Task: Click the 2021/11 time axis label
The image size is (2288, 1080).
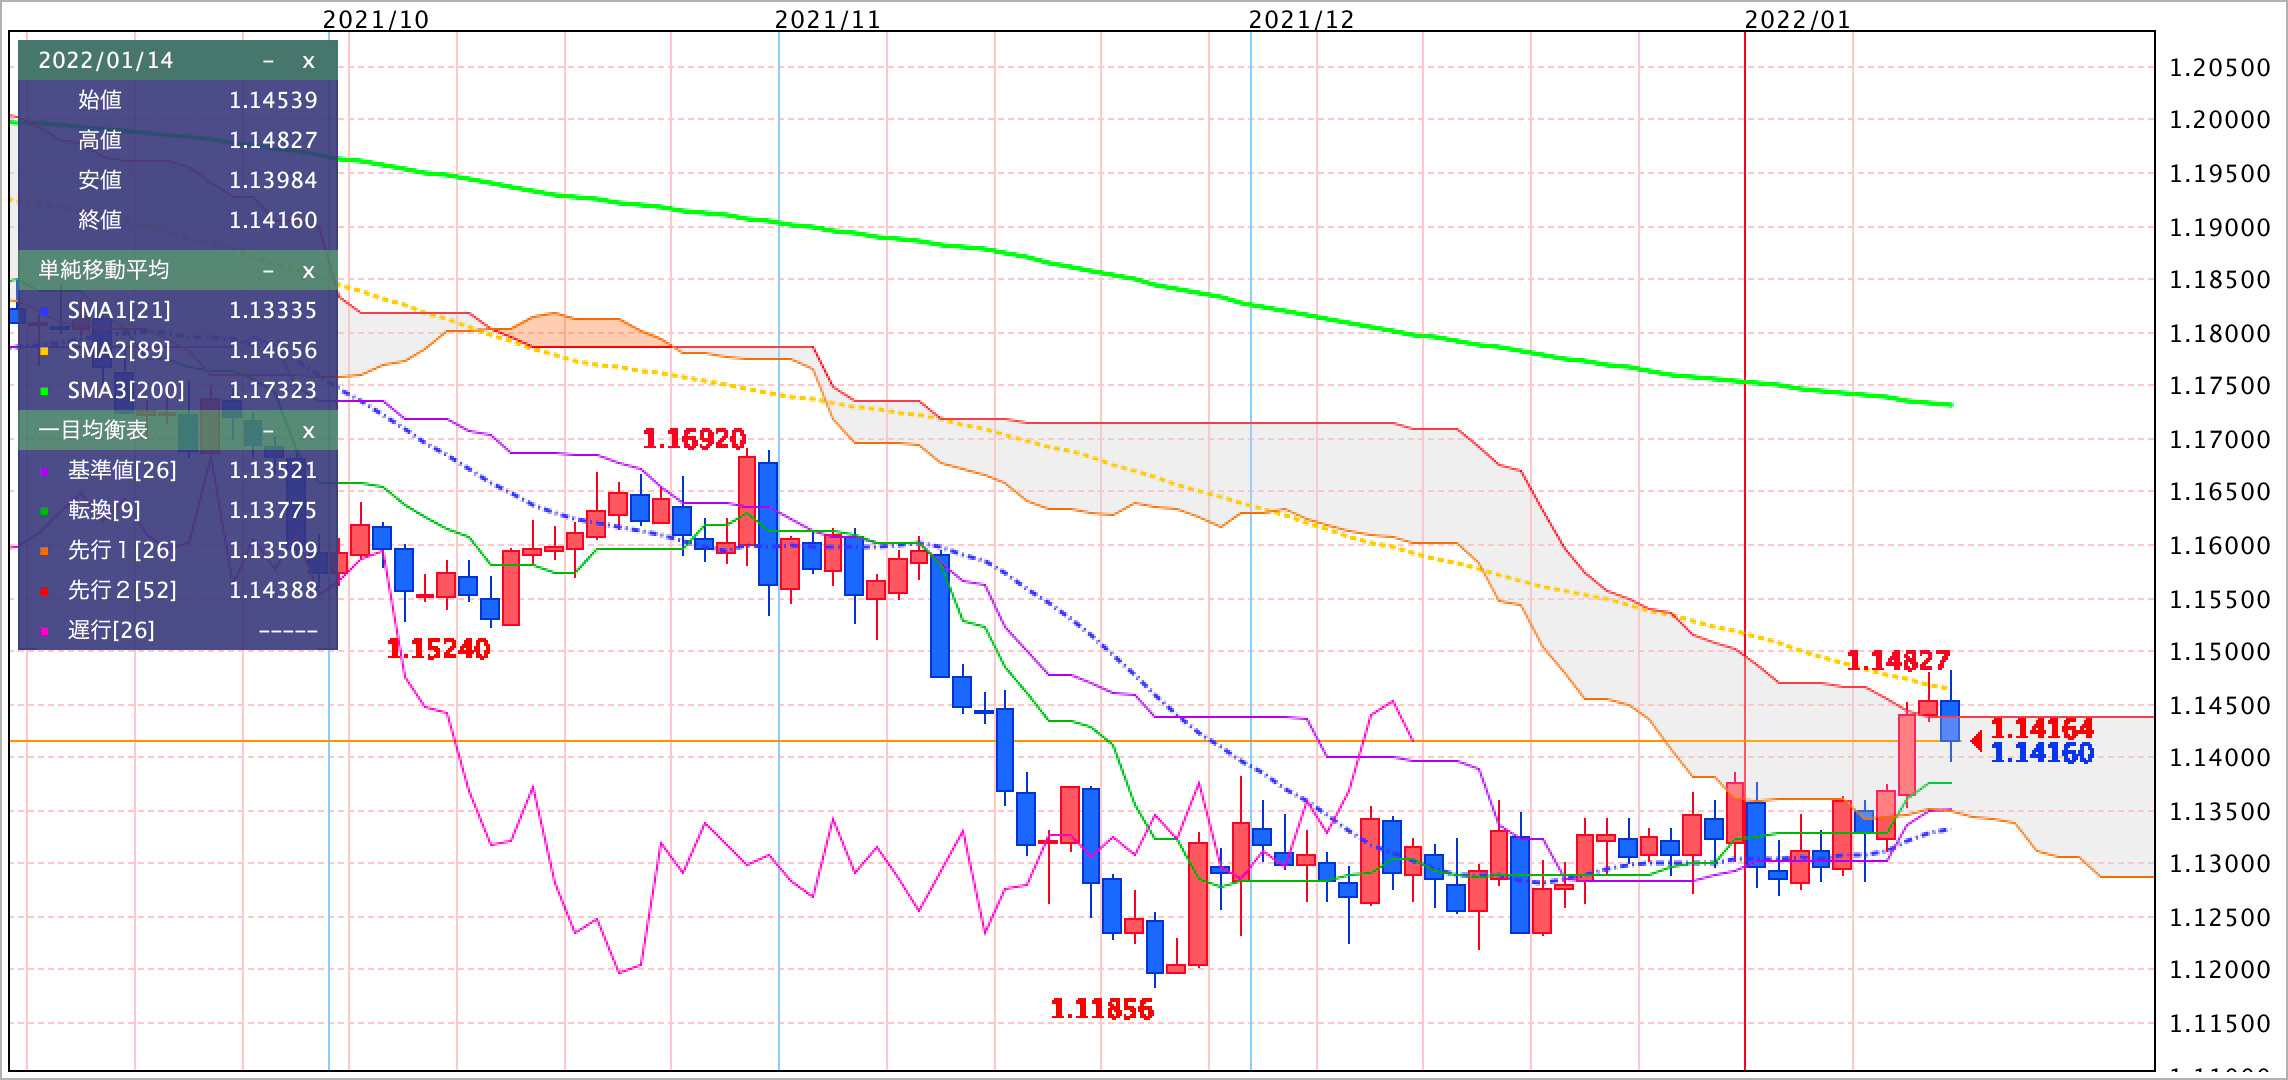Action: (x=828, y=19)
